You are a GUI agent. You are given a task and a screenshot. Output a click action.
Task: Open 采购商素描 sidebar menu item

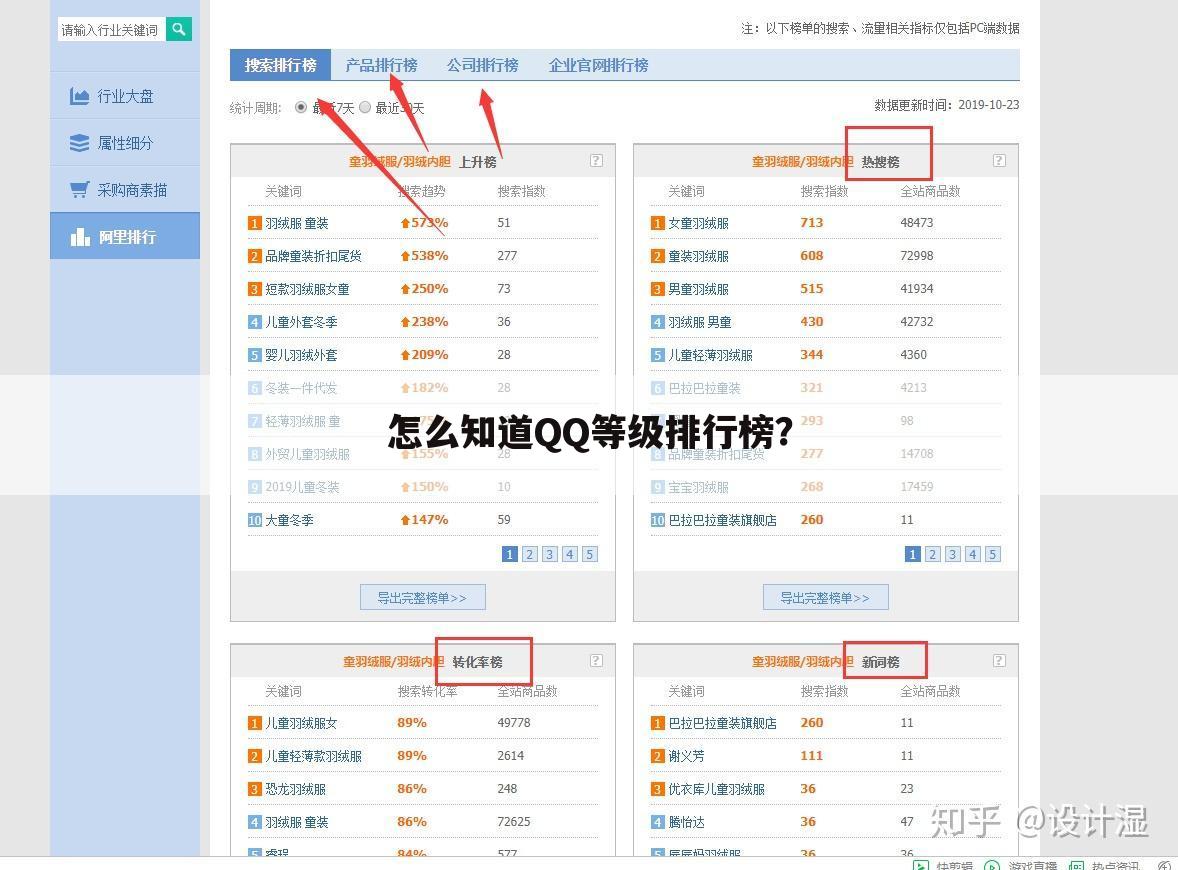(125, 190)
